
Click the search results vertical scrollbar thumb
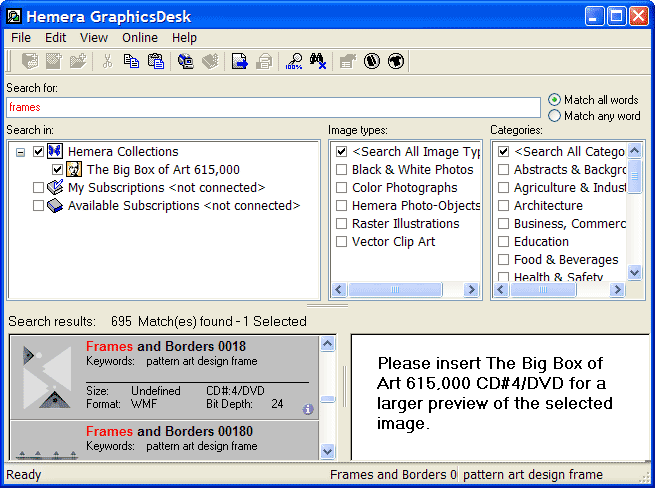coord(328,399)
